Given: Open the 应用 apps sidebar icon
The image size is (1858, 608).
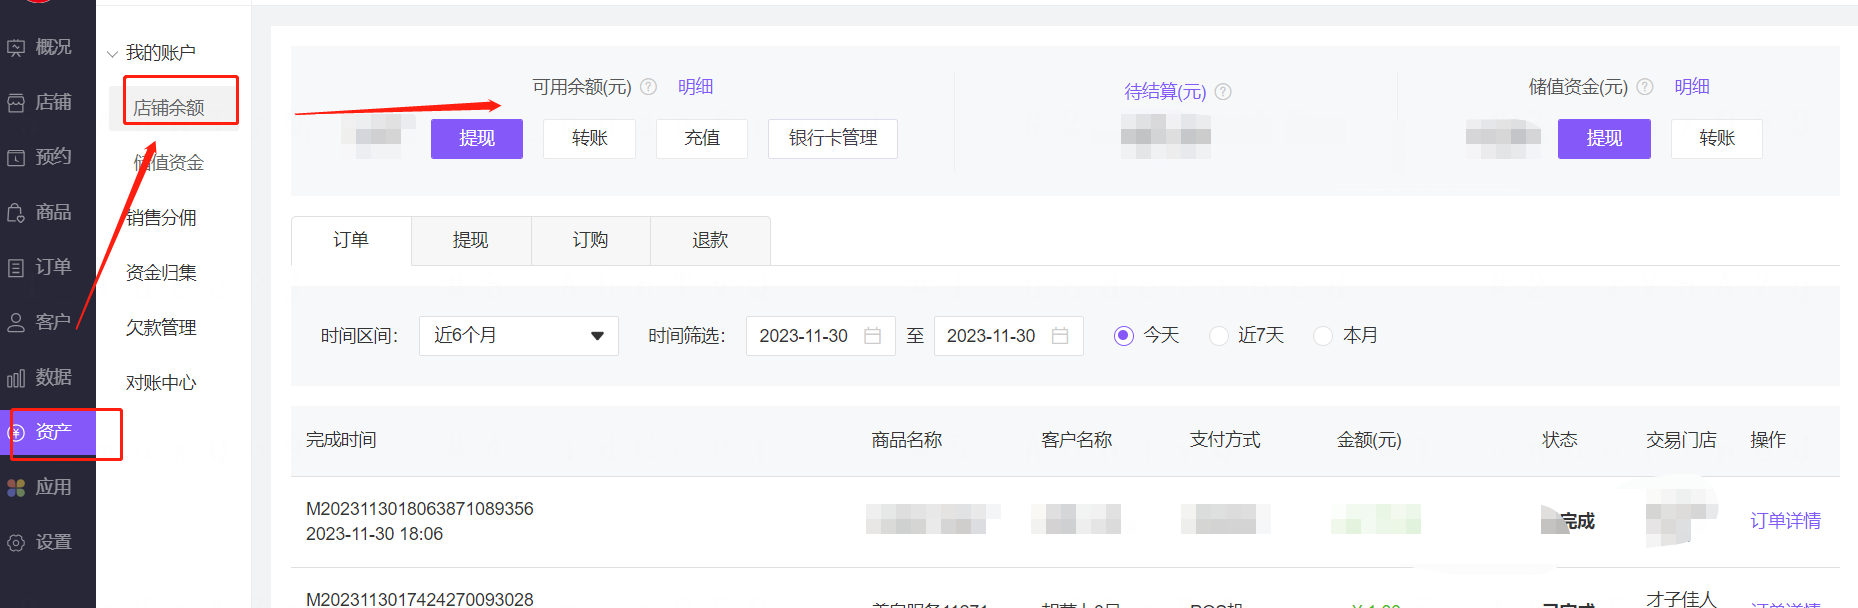Looking at the screenshot, I should pos(16,487).
